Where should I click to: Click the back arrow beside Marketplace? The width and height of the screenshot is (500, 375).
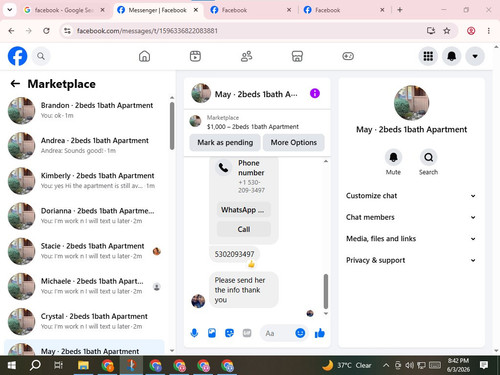[15, 83]
